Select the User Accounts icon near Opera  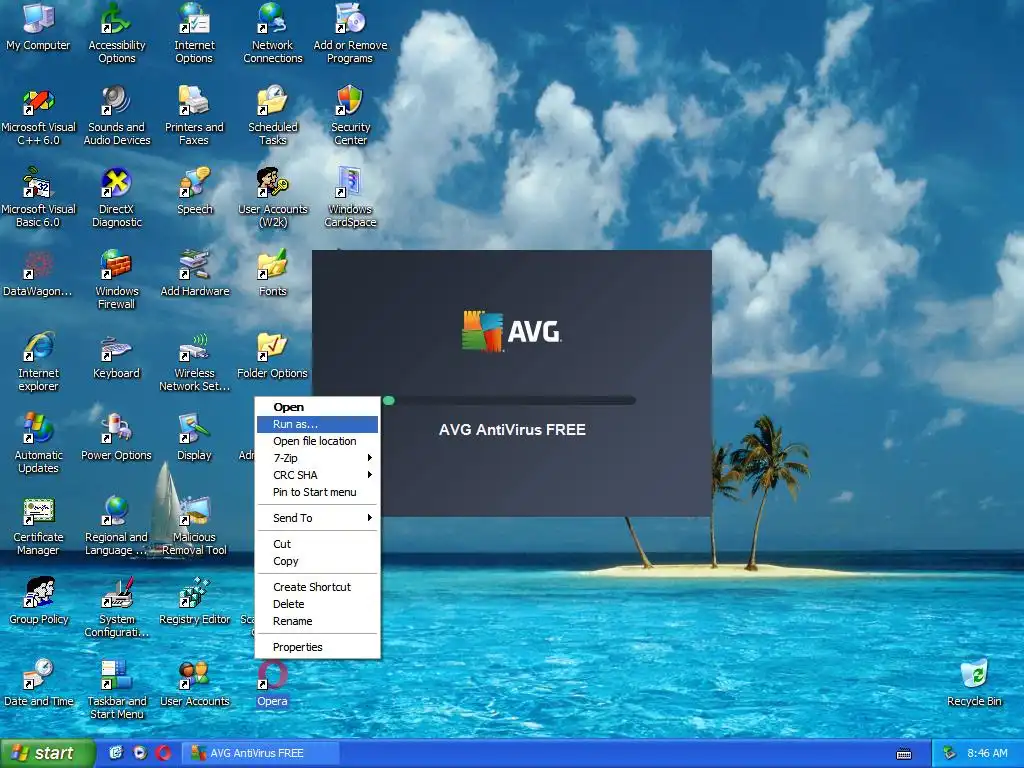pyautogui.click(x=194, y=683)
